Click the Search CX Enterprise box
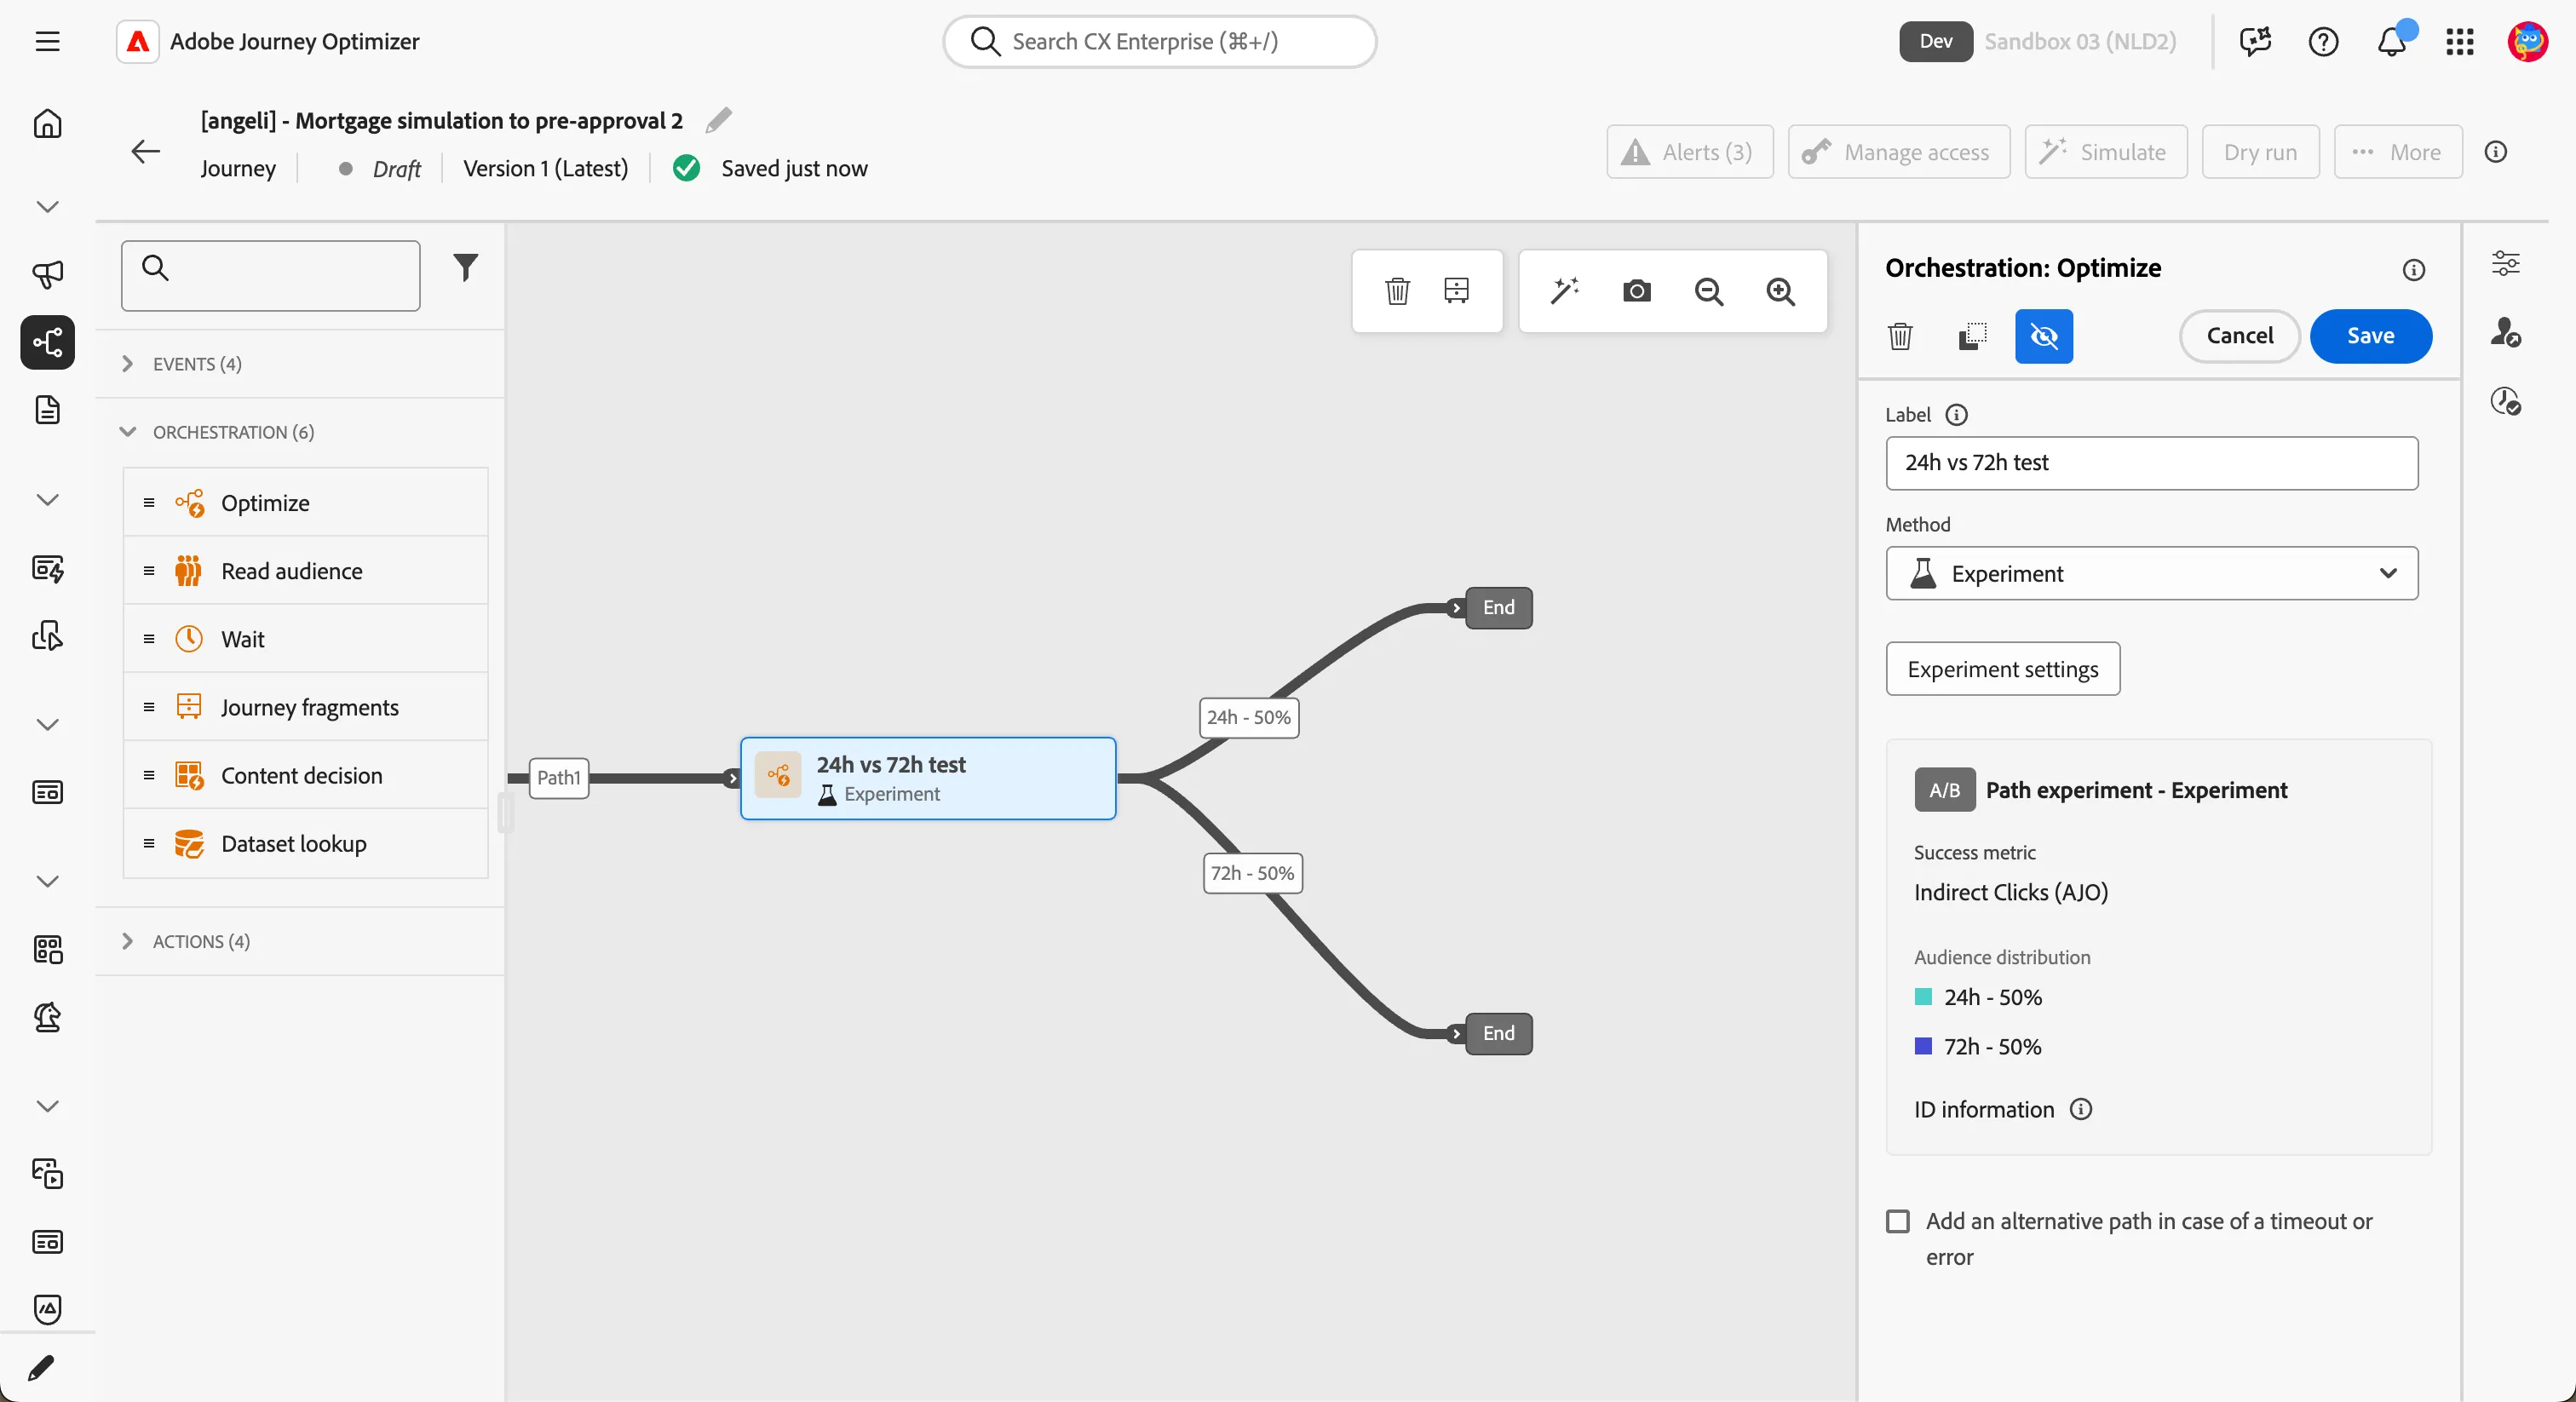Screen dimensions: 2576x1402 click(1159, 41)
